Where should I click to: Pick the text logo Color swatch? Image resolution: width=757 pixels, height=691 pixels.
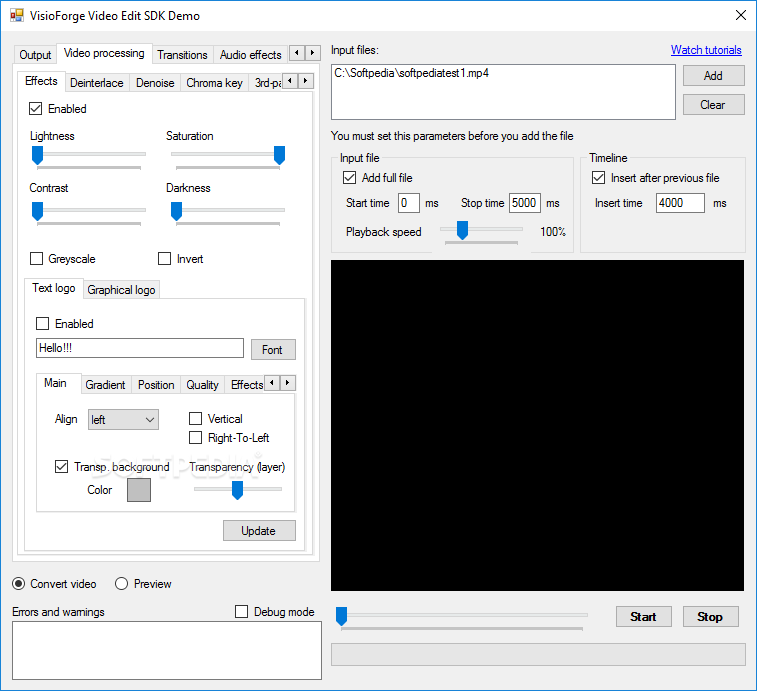click(139, 490)
